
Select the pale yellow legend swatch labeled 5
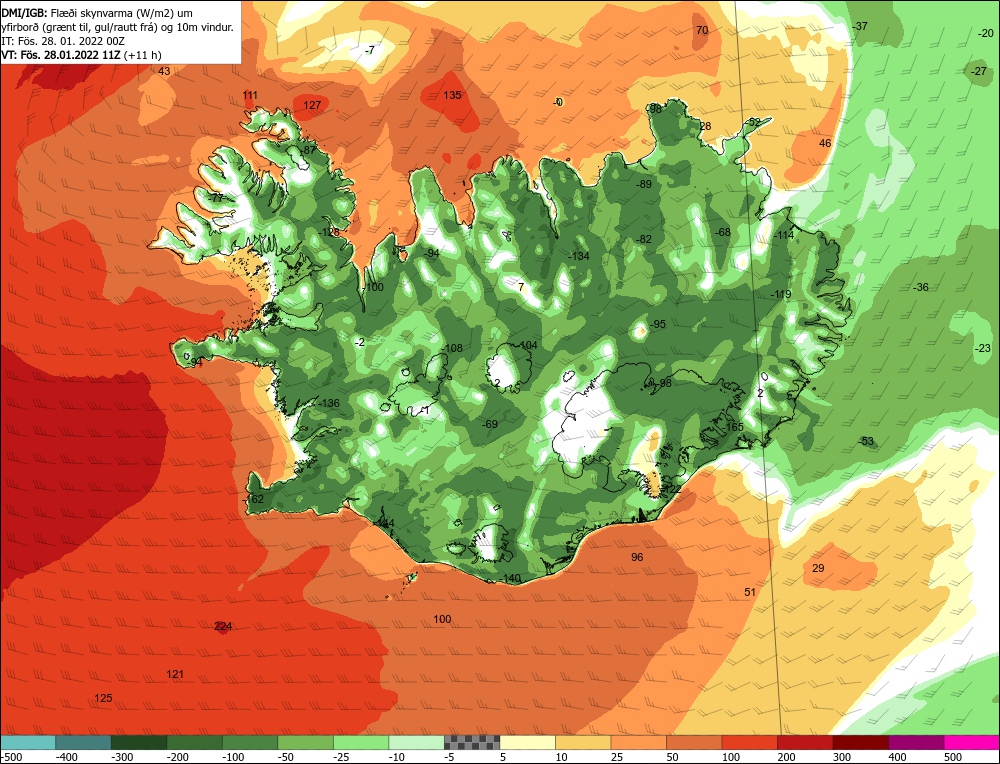tap(527, 742)
